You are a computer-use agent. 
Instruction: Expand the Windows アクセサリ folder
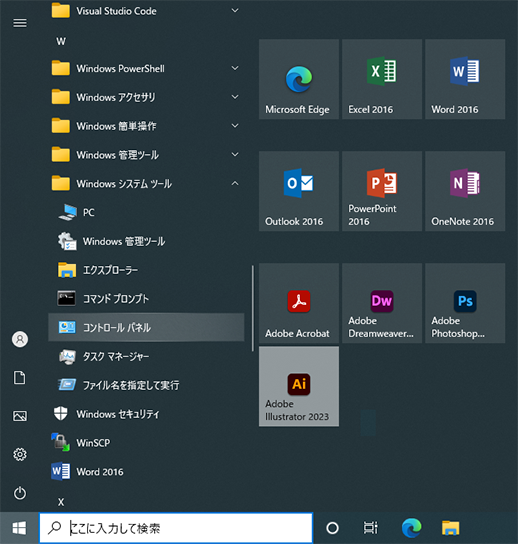click(x=146, y=97)
